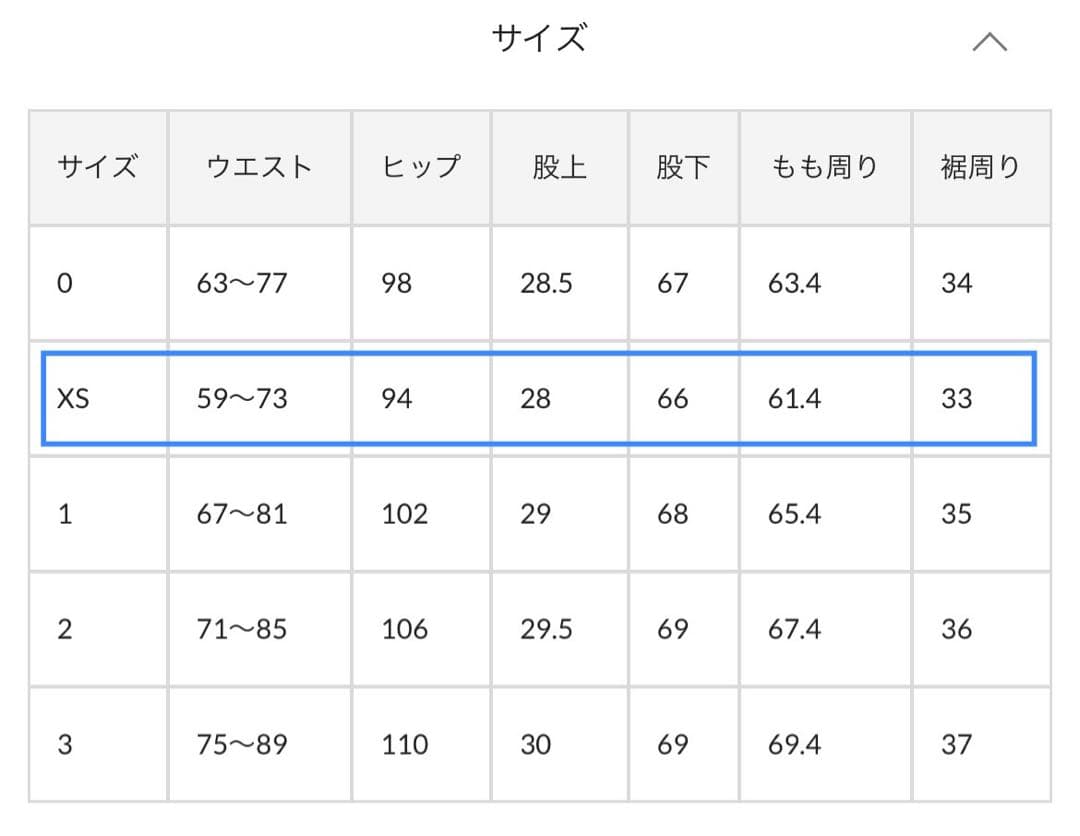1080x836 pixels.
Task: Click the サイズ section title
Action: pyautogui.click(x=540, y=39)
